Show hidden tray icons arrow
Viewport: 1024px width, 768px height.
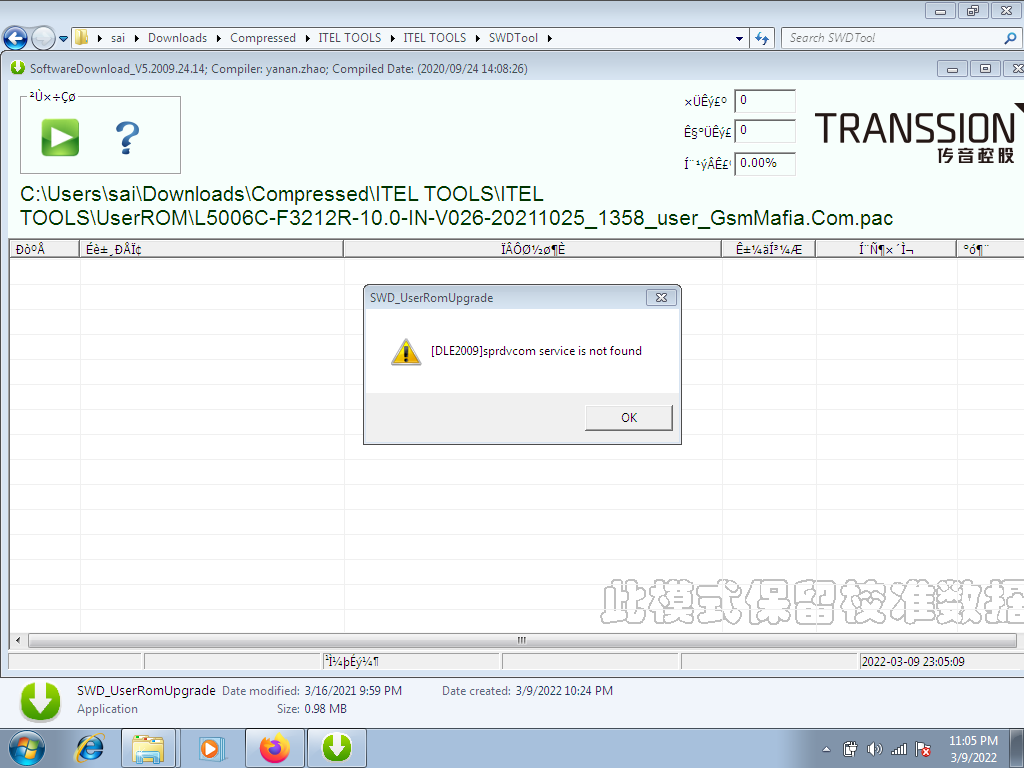click(827, 749)
